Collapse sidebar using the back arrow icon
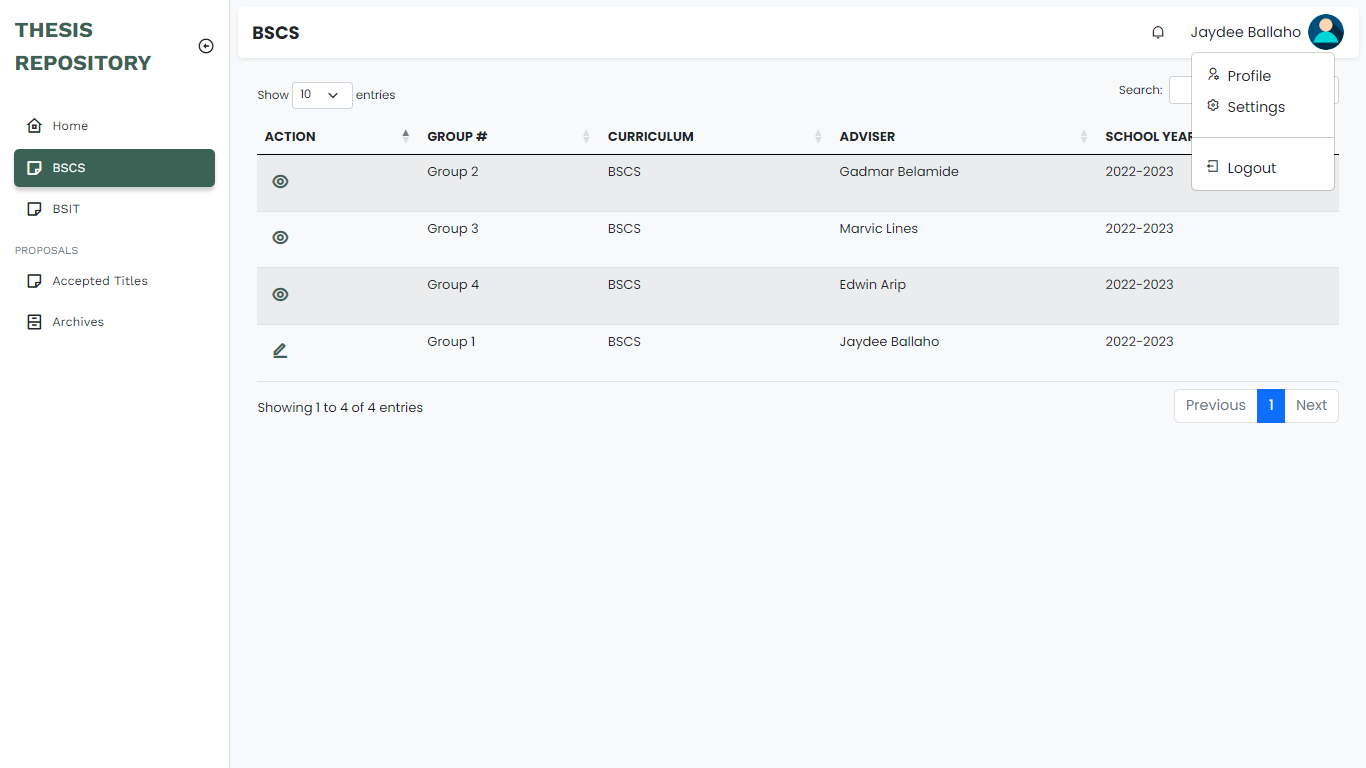The image size is (1366, 768). pyautogui.click(x=206, y=46)
